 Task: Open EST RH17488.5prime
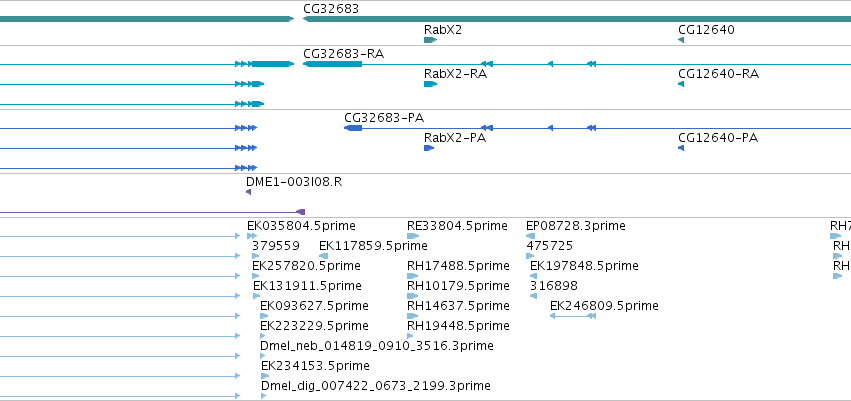[459, 266]
